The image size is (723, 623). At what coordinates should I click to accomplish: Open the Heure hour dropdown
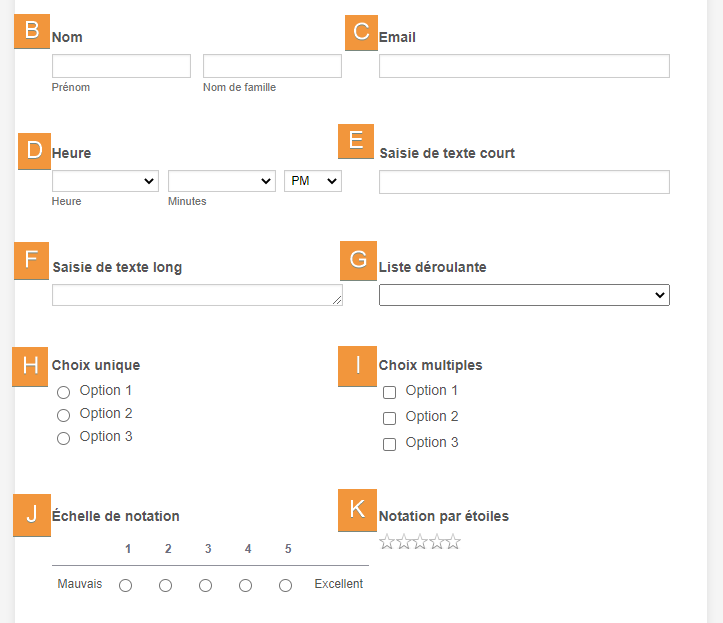tap(105, 181)
